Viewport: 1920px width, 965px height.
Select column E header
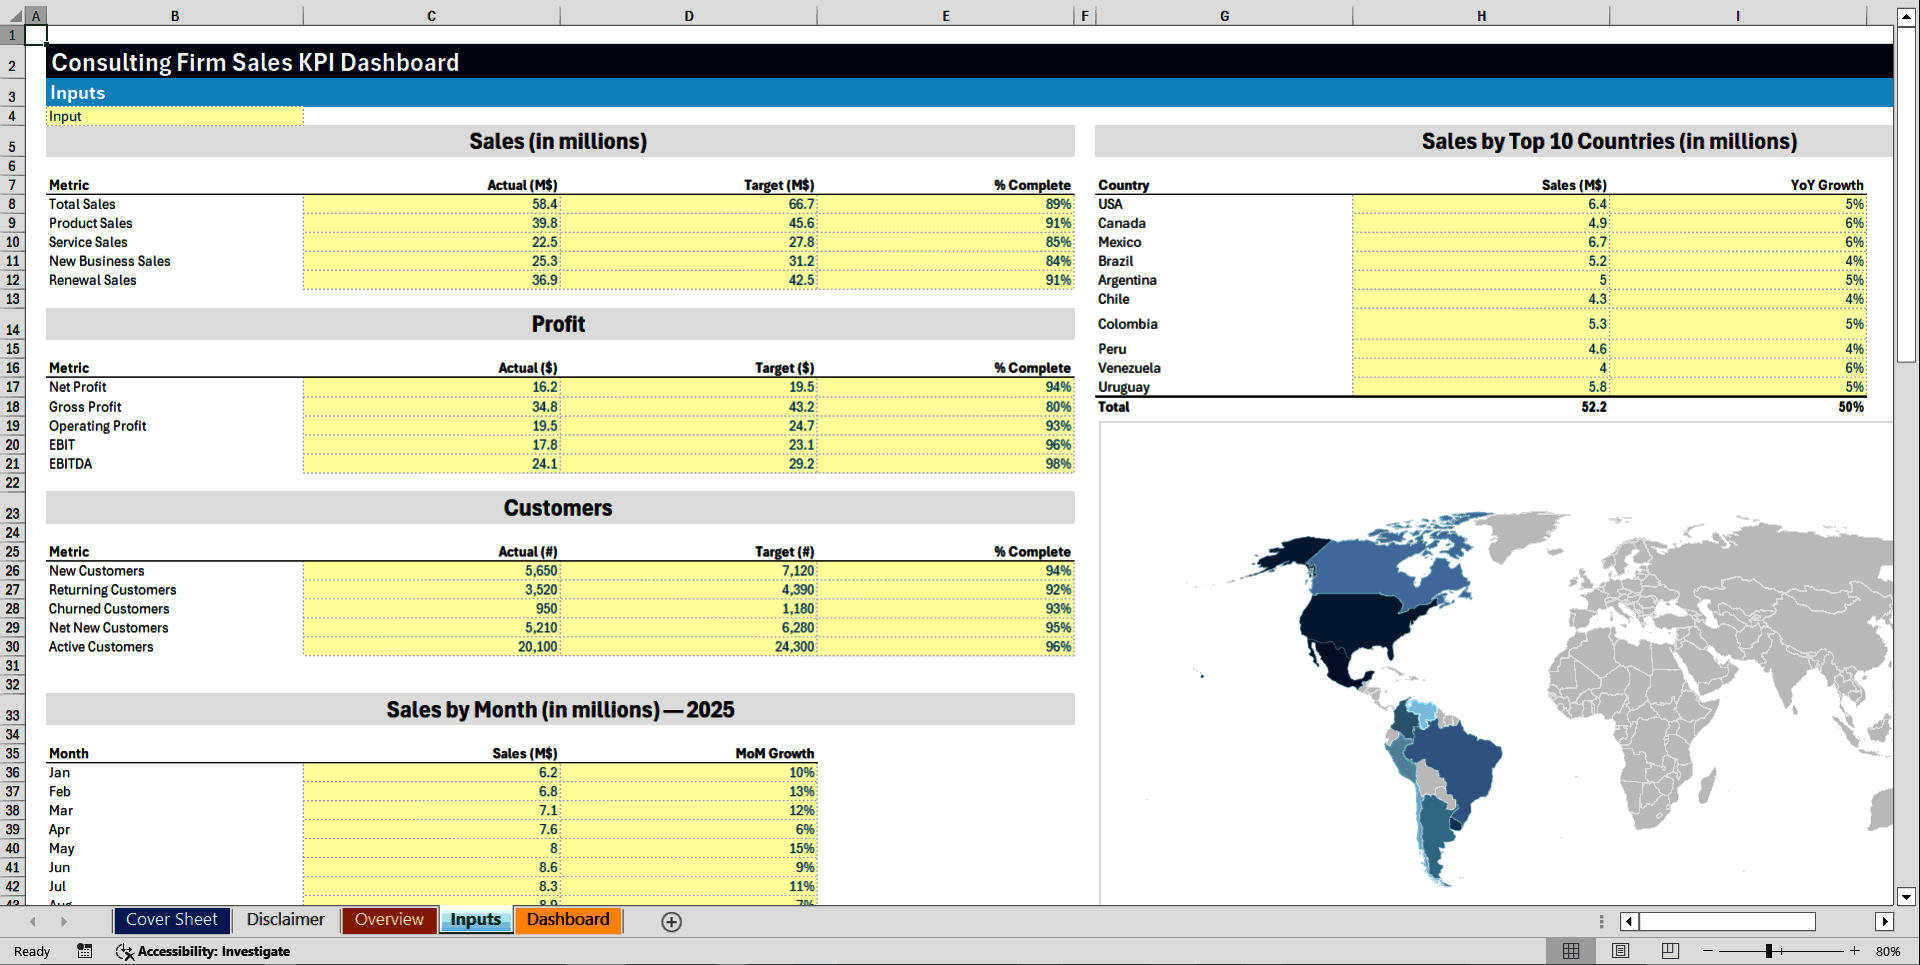tap(946, 16)
